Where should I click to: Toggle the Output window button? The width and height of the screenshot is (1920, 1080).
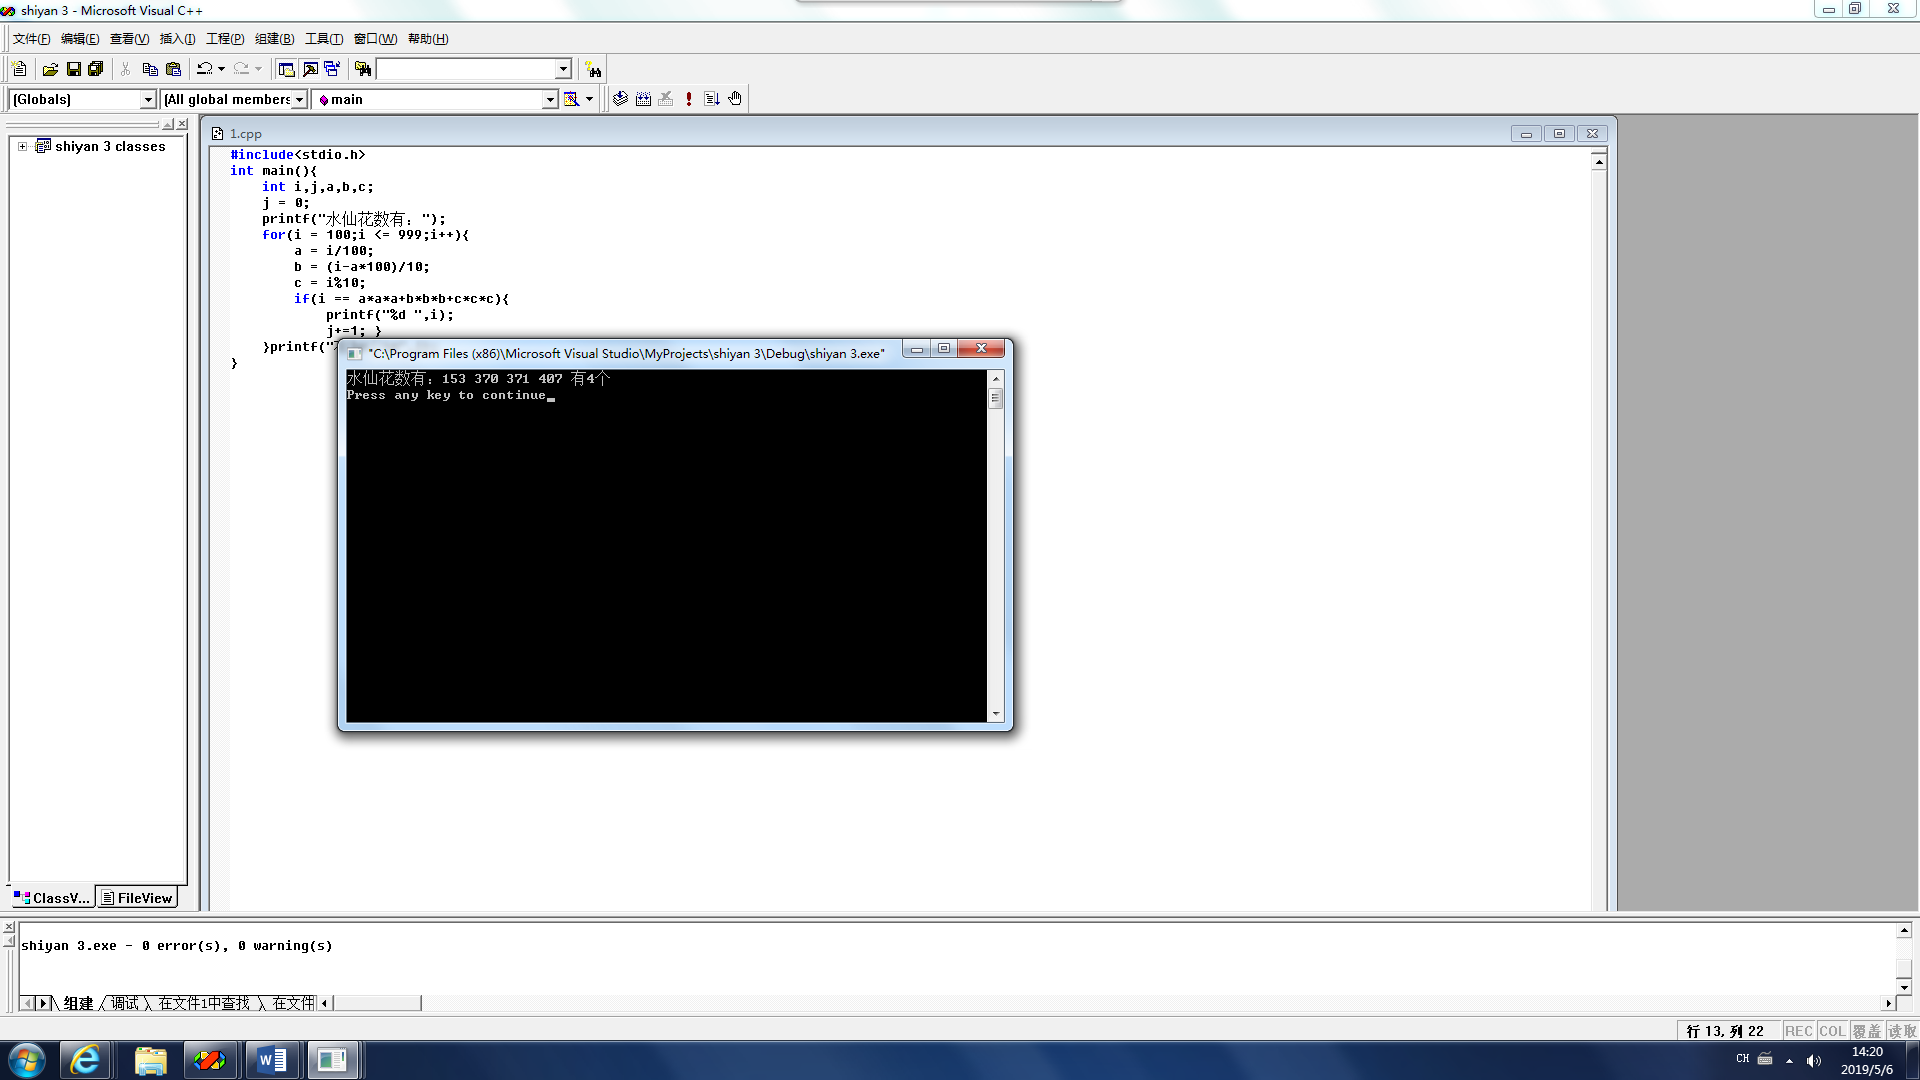click(310, 69)
